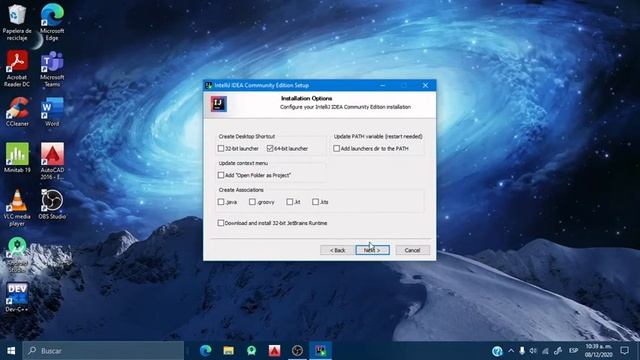Continue with the Next > button
This screenshot has height=360, width=640.
pos(372,250)
